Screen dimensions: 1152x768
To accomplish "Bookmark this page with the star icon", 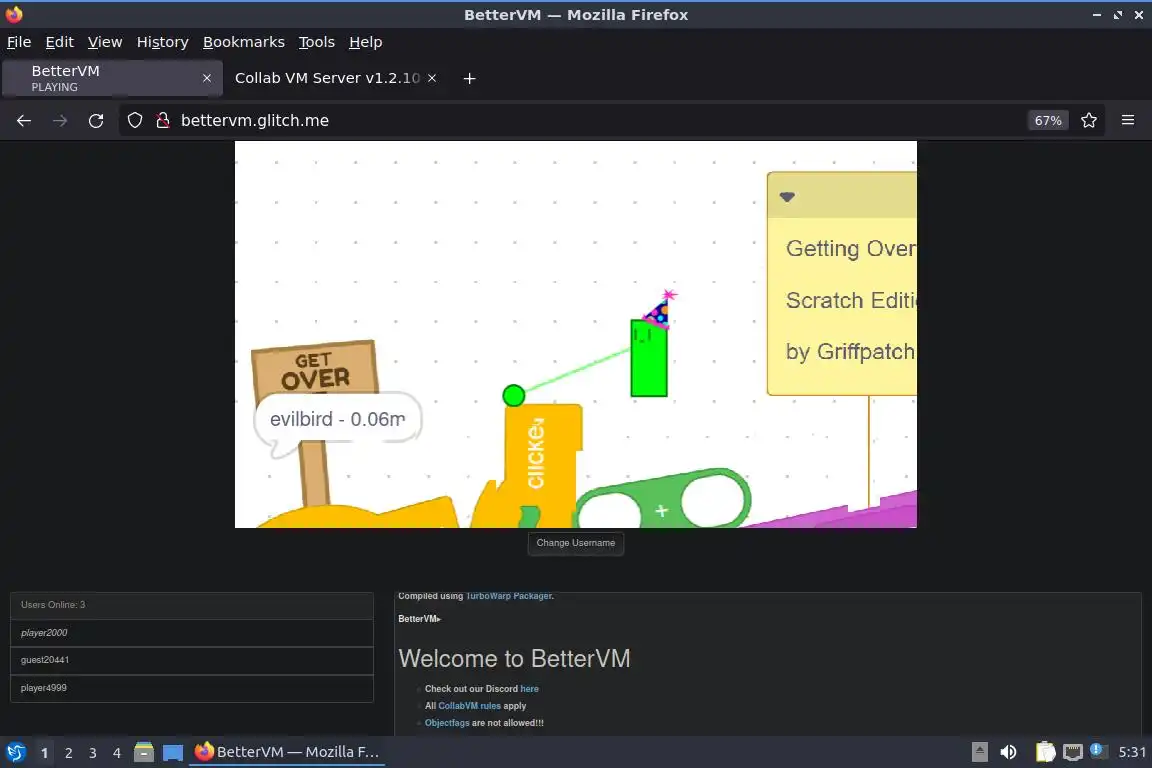I will (1089, 121).
